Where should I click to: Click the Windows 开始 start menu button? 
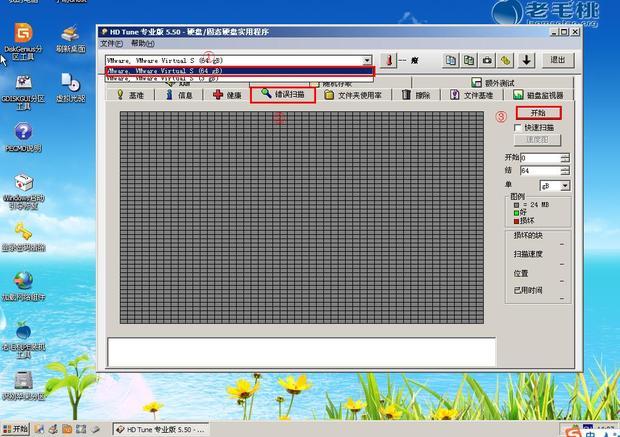click(x=16, y=429)
